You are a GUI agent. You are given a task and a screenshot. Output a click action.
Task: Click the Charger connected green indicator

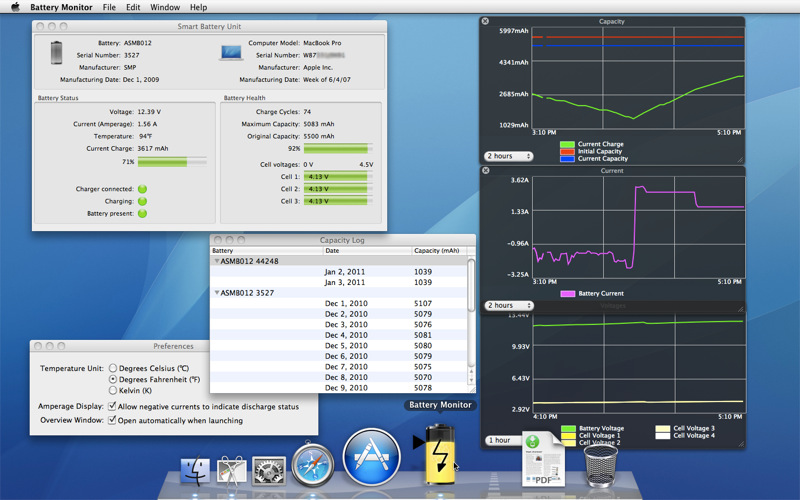pyautogui.click(x=142, y=189)
